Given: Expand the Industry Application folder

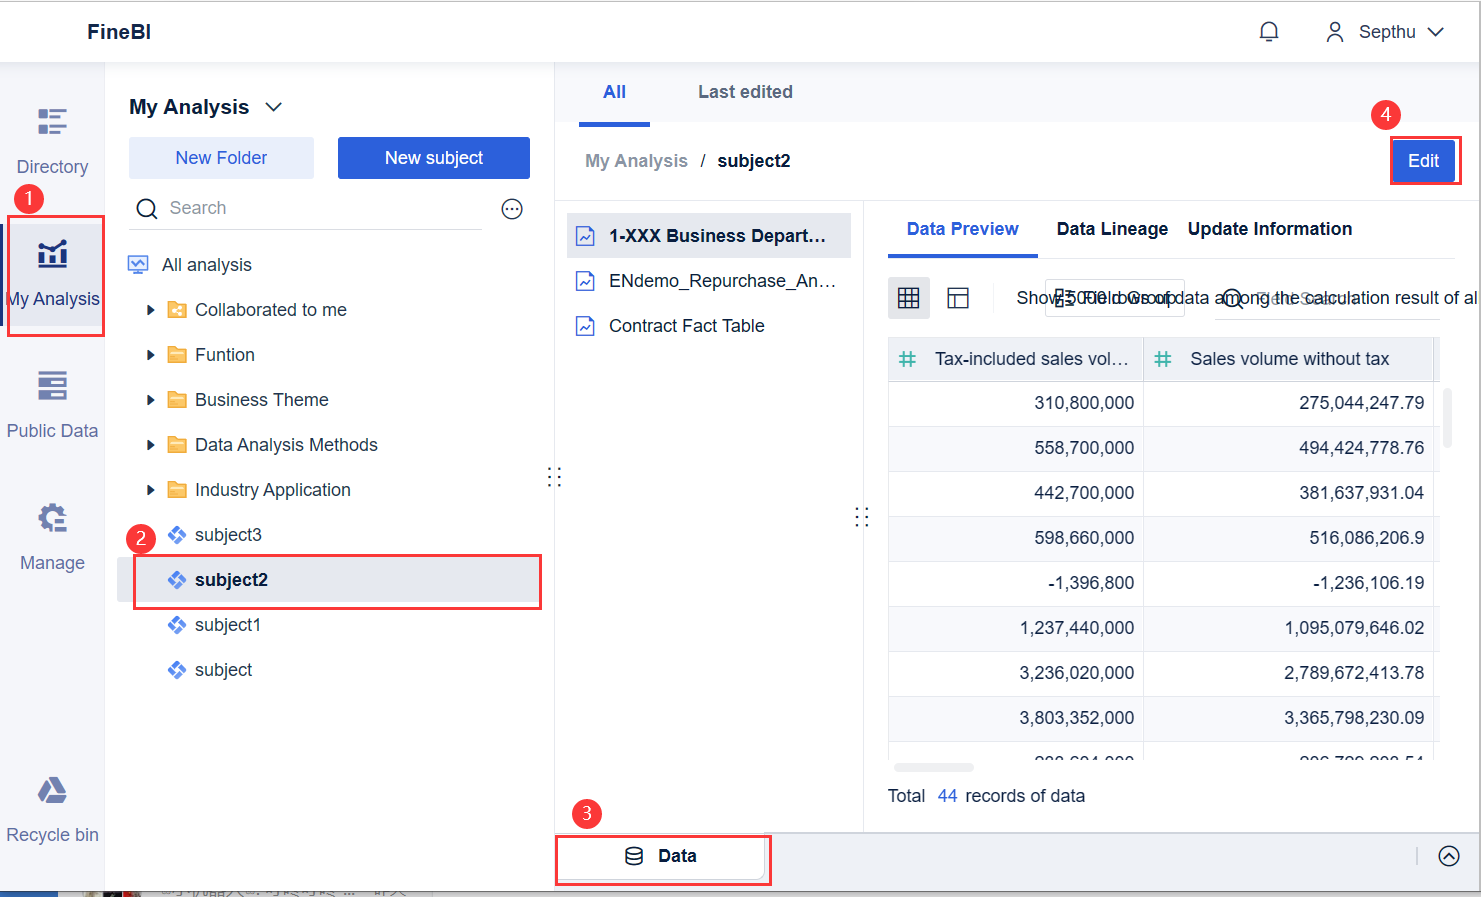Looking at the screenshot, I should [151, 490].
